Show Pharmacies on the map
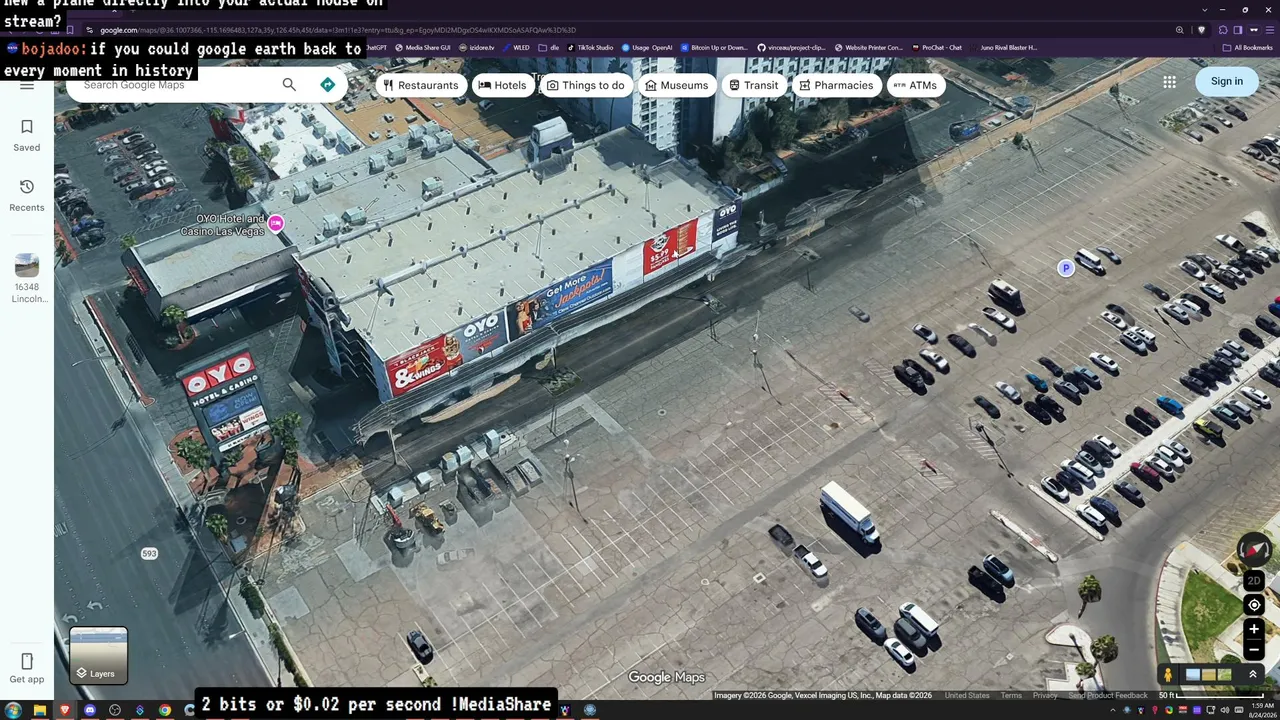 [x=837, y=85]
